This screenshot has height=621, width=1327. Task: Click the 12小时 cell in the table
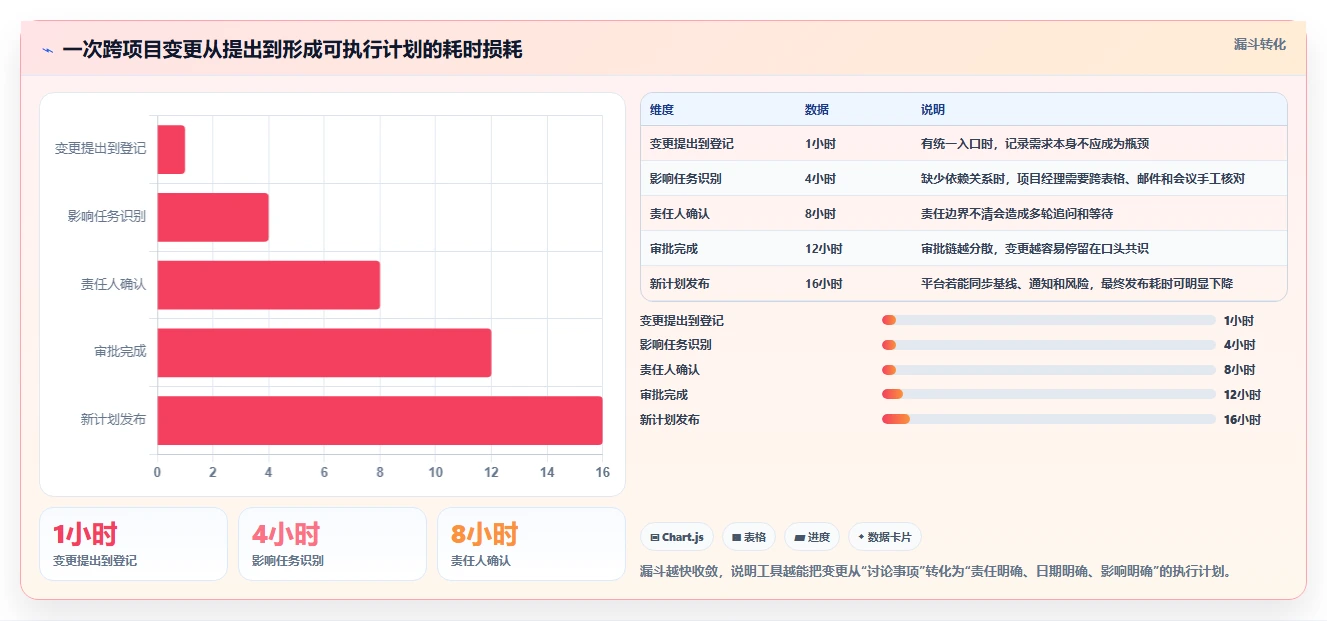[x=824, y=249]
